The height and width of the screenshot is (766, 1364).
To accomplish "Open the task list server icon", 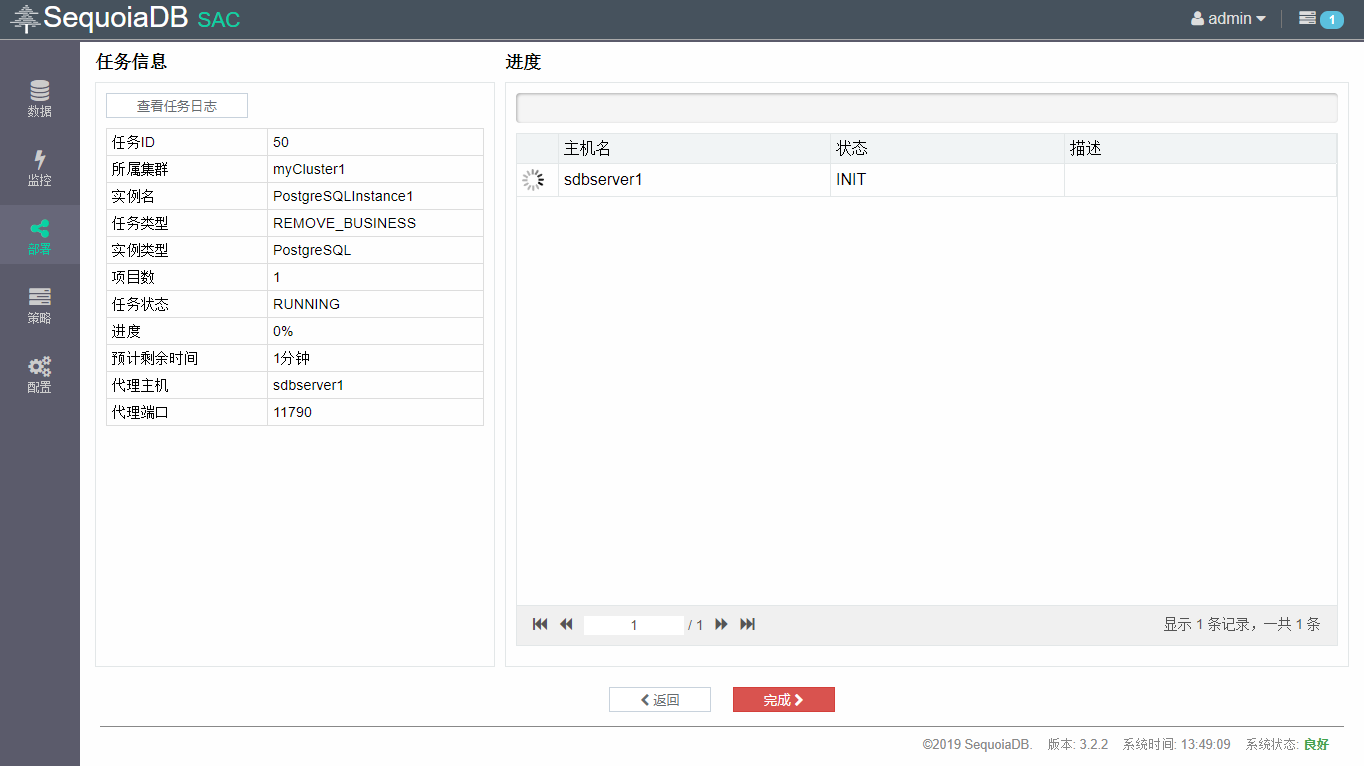I will [x=1307, y=18].
